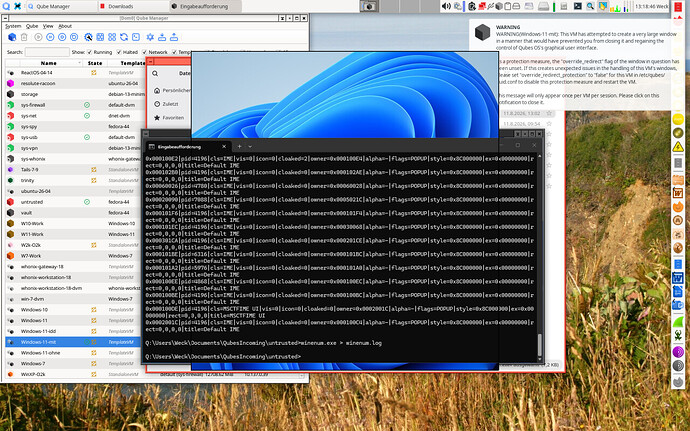Switch to Qube Manager in the top taskbar

click(61, 6)
